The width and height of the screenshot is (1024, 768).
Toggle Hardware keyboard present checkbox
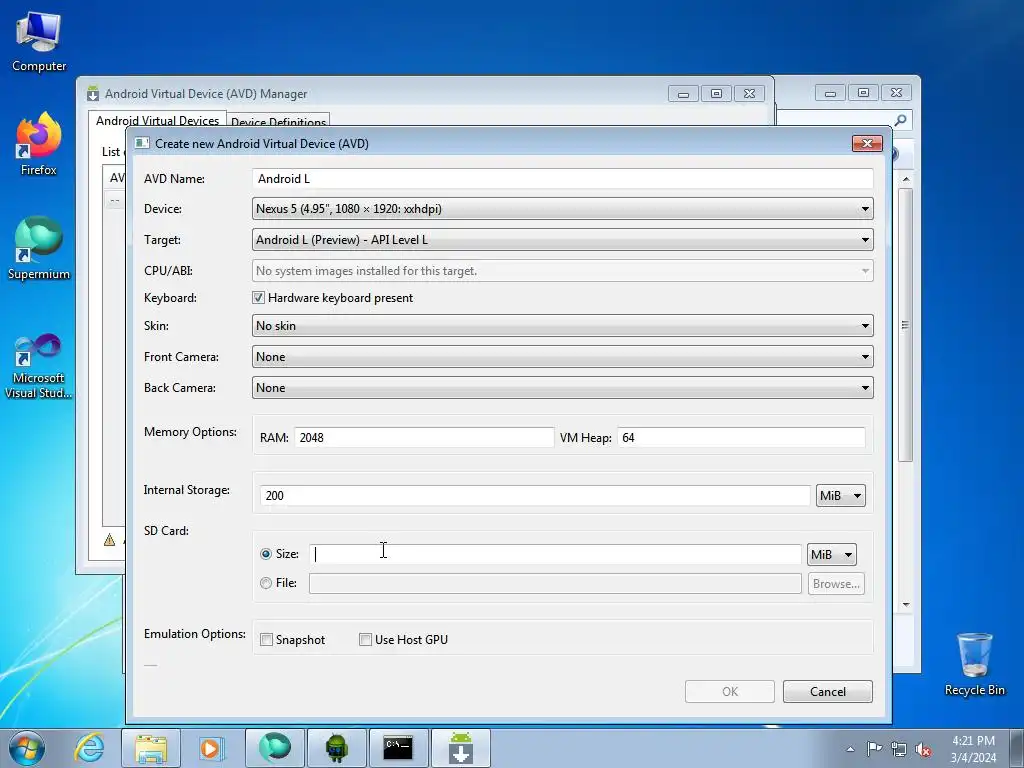259,298
